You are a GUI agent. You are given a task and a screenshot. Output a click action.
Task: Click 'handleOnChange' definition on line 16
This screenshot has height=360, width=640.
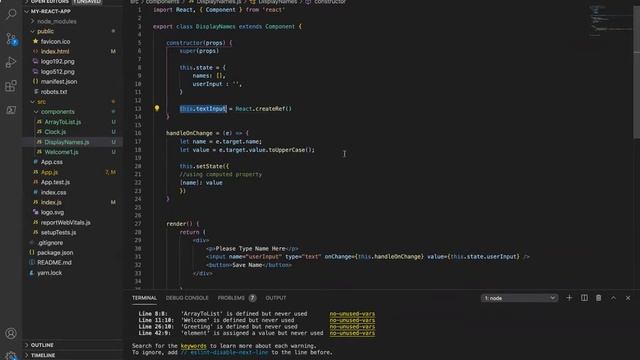click(189, 133)
